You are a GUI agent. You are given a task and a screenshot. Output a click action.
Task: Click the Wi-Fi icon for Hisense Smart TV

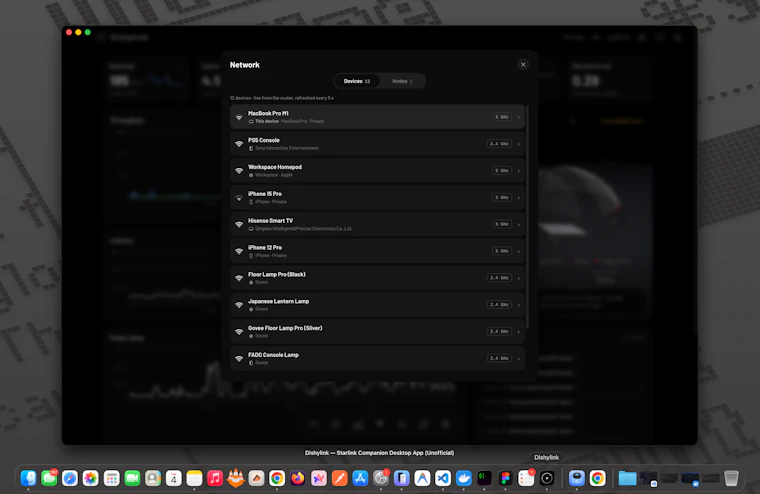coord(239,224)
